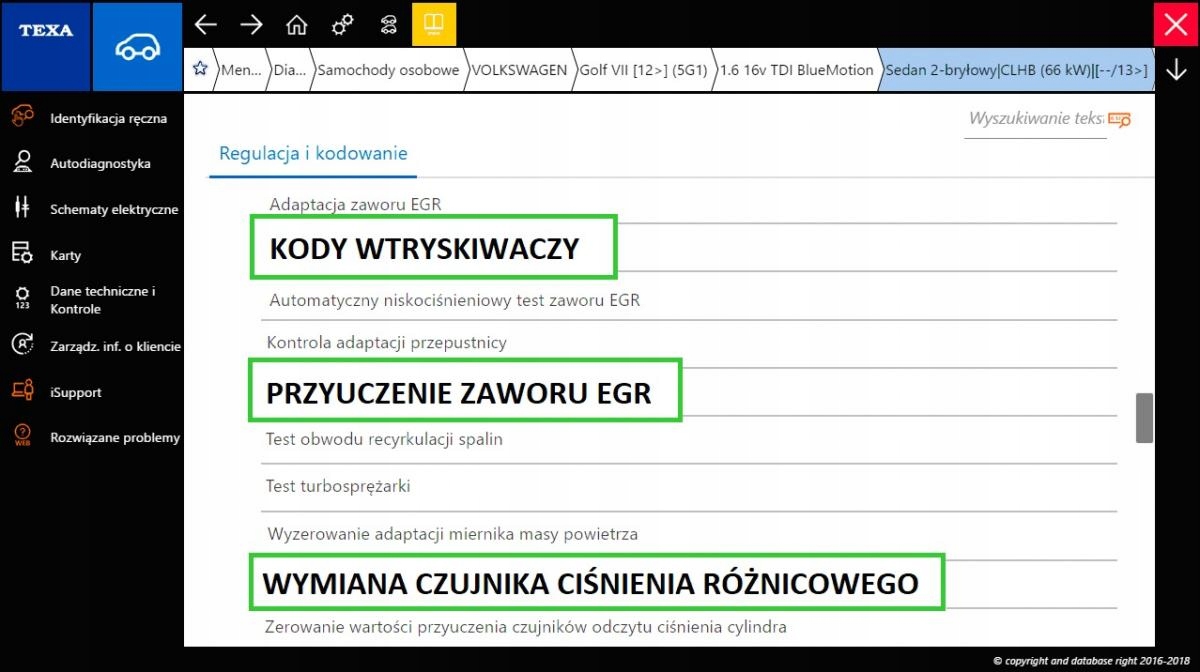Click the Identyfikacja ręczna sidebar icon
This screenshot has height=672, width=1200.
pos(22,118)
